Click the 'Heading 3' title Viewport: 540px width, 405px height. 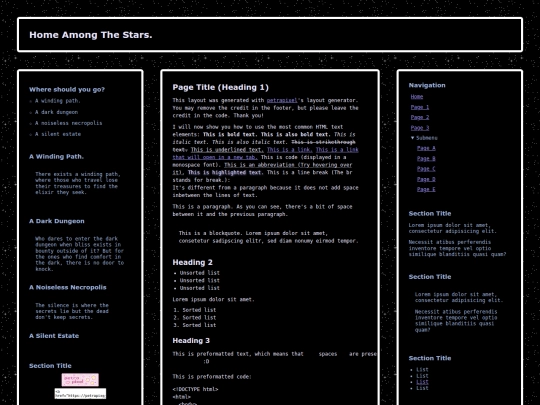tap(191, 341)
